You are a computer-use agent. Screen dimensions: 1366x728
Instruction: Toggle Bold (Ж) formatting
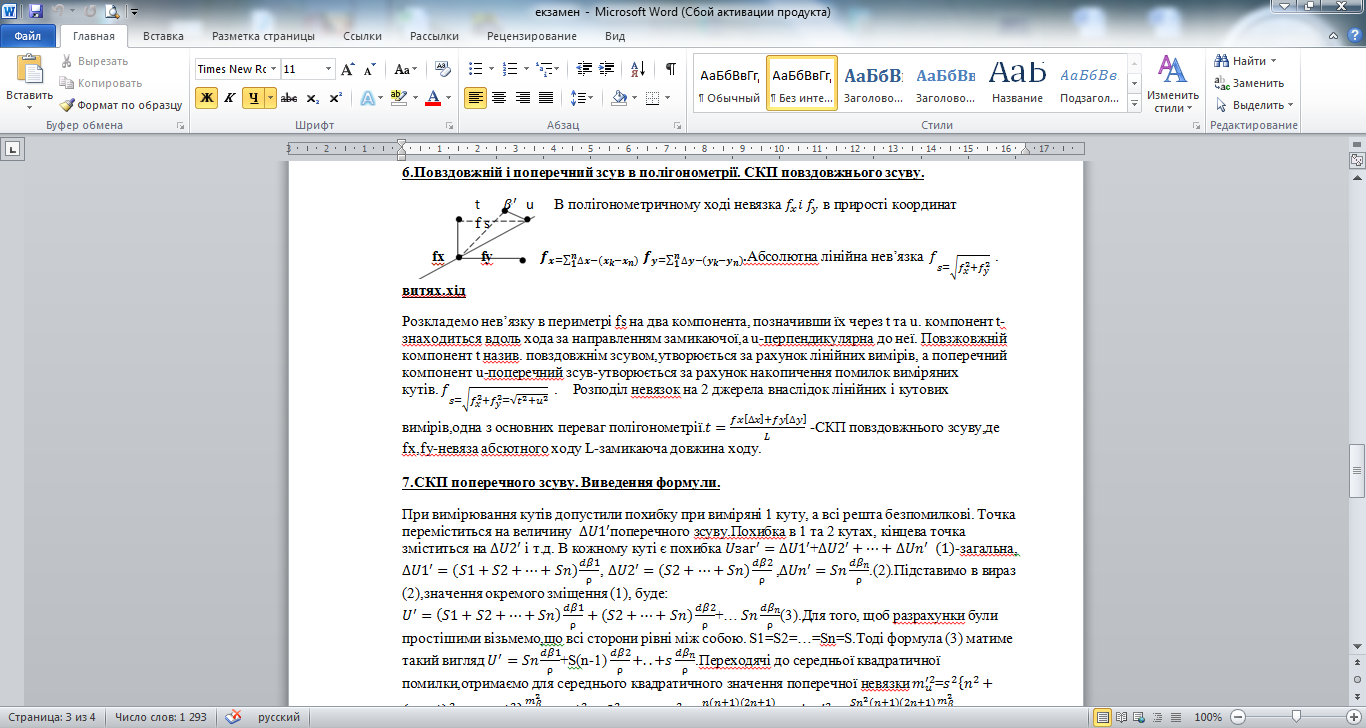[206, 98]
